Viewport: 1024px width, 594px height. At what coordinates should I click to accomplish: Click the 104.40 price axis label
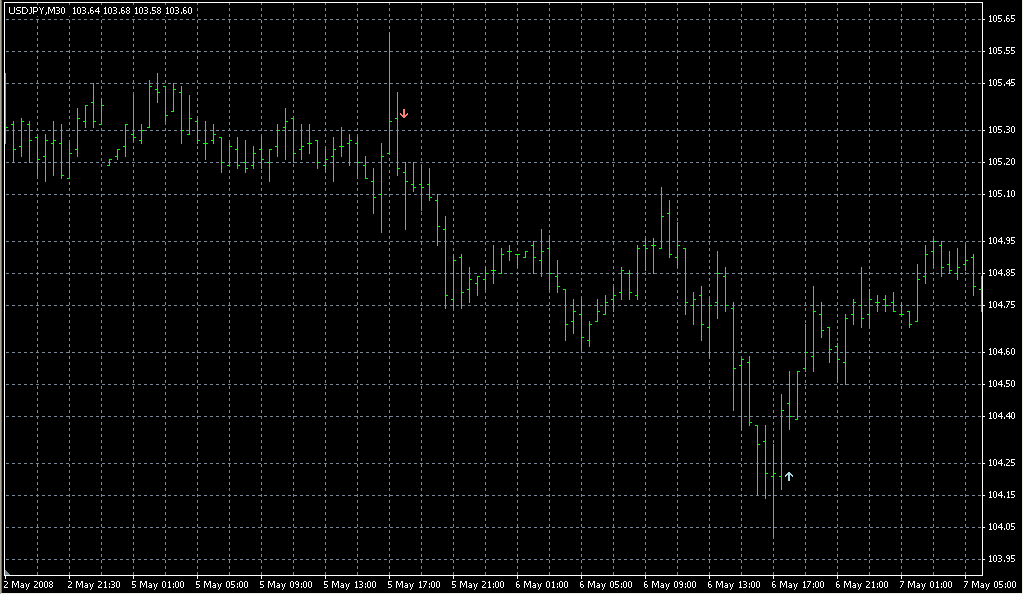click(1002, 416)
